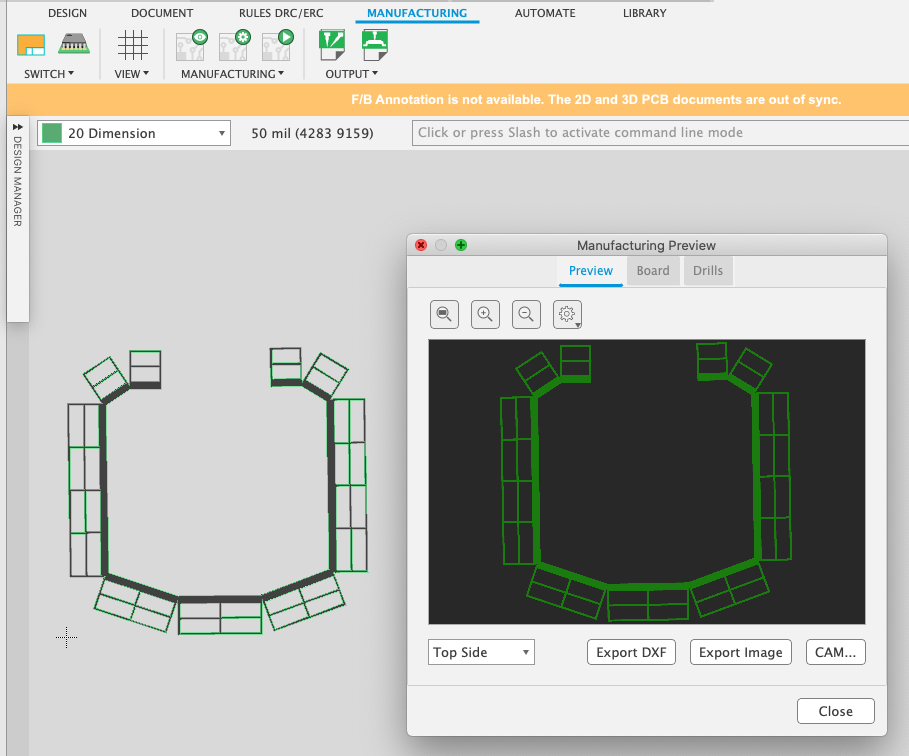The height and width of the screenshot is (756, 909).
Task: Zoom in on the manufacturing preview
Action: click(x=485, y=314)
